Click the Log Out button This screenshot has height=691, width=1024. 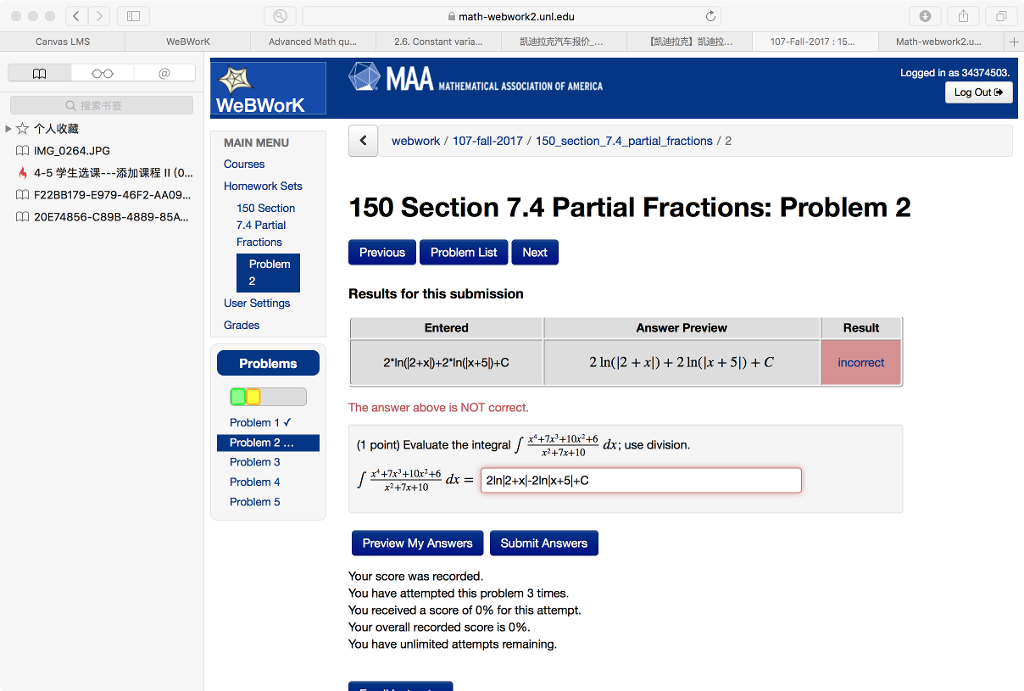tap(978, 93)
